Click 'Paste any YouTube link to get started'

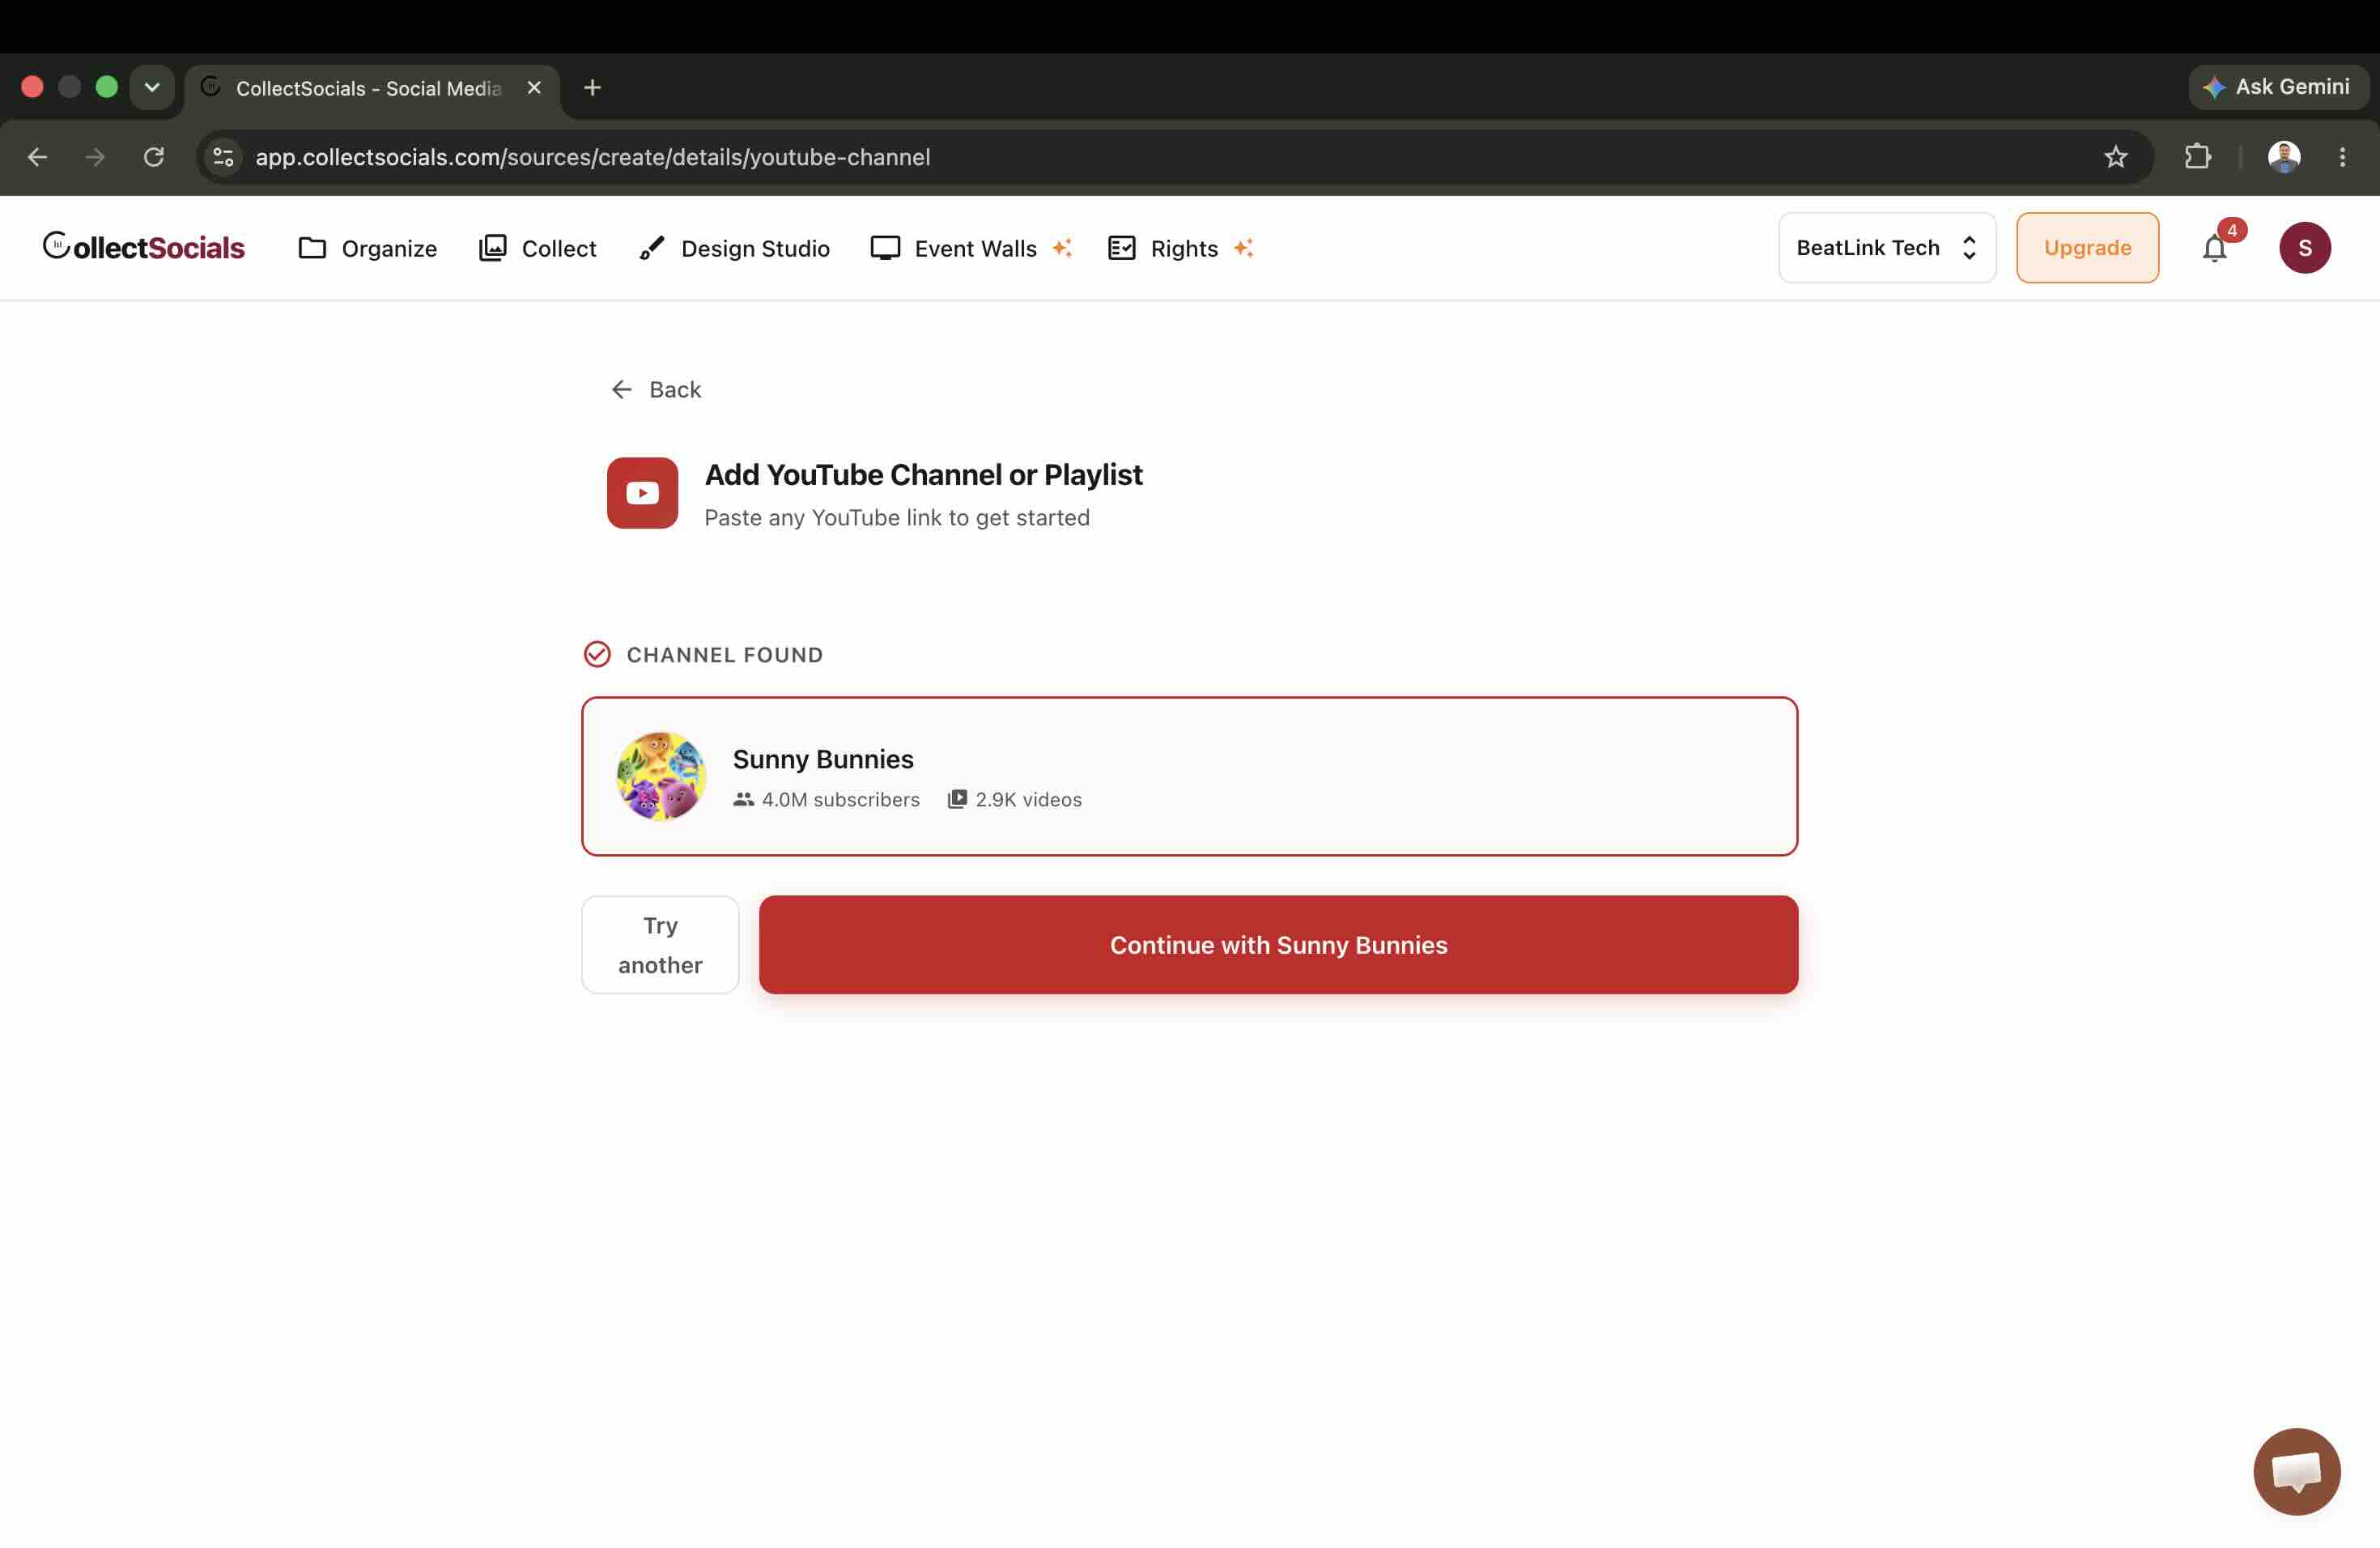click(x=897, y=517)
